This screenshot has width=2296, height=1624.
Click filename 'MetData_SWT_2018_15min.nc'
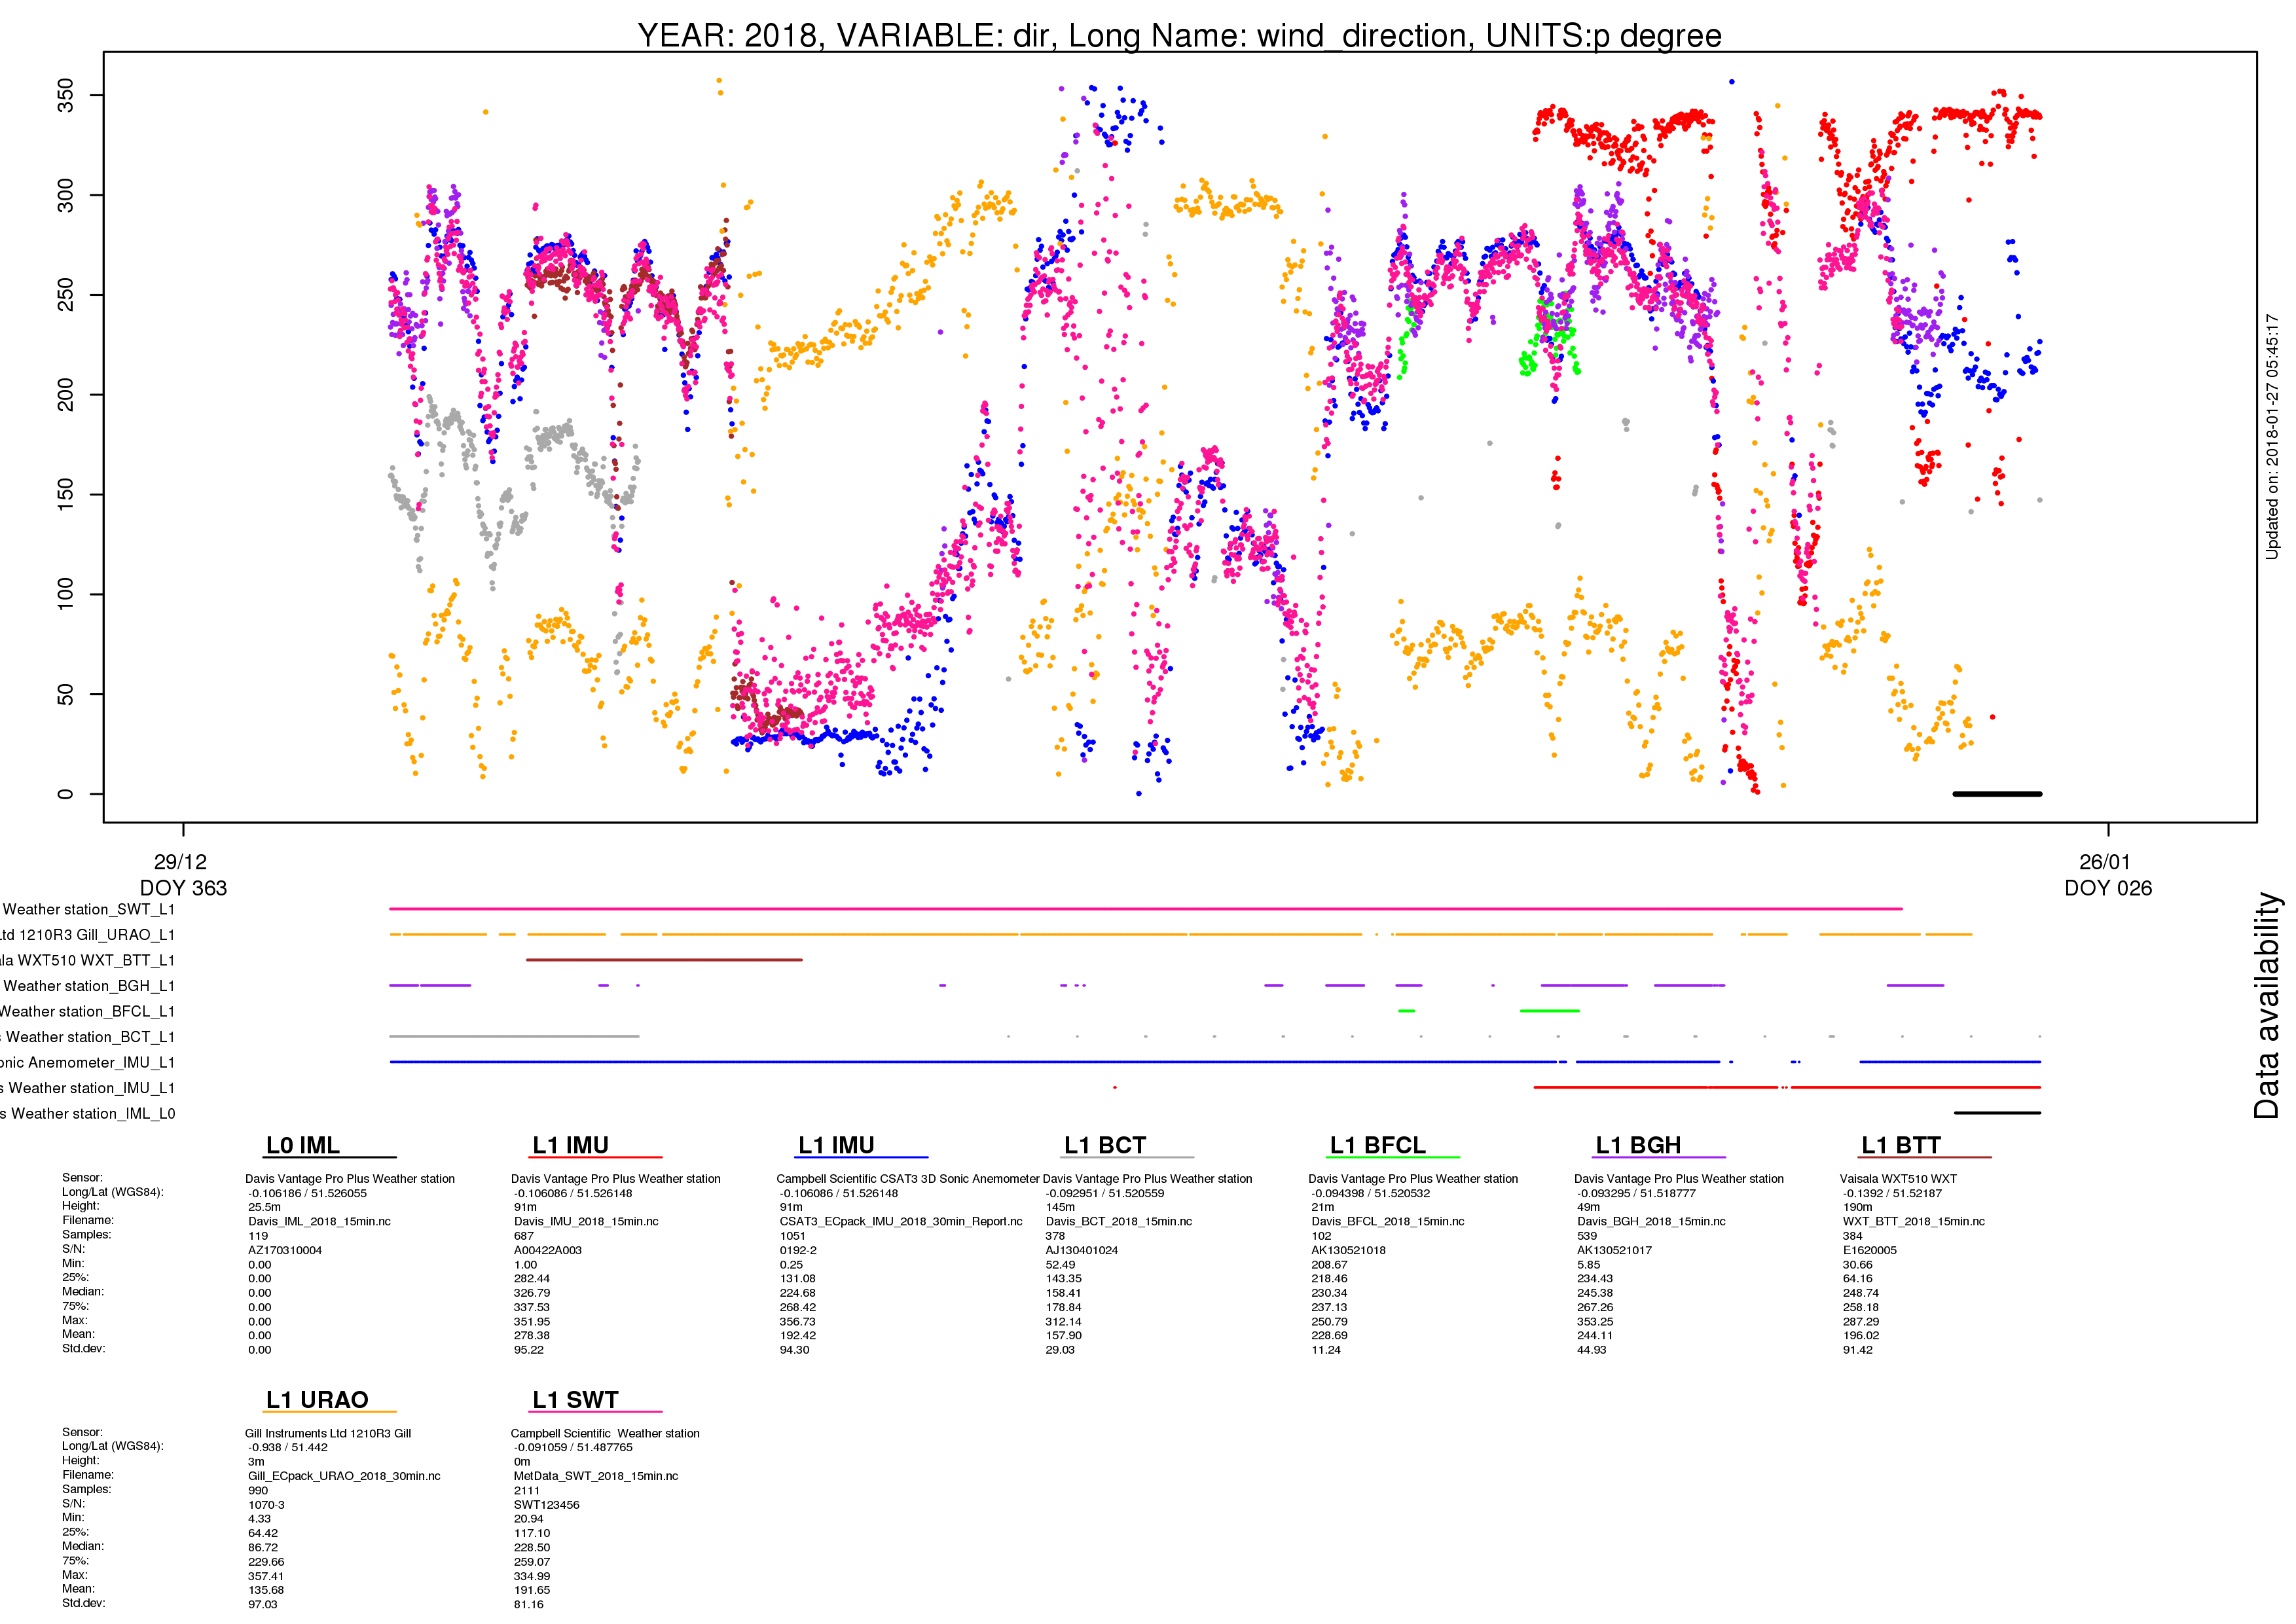tap(596, 1476)
